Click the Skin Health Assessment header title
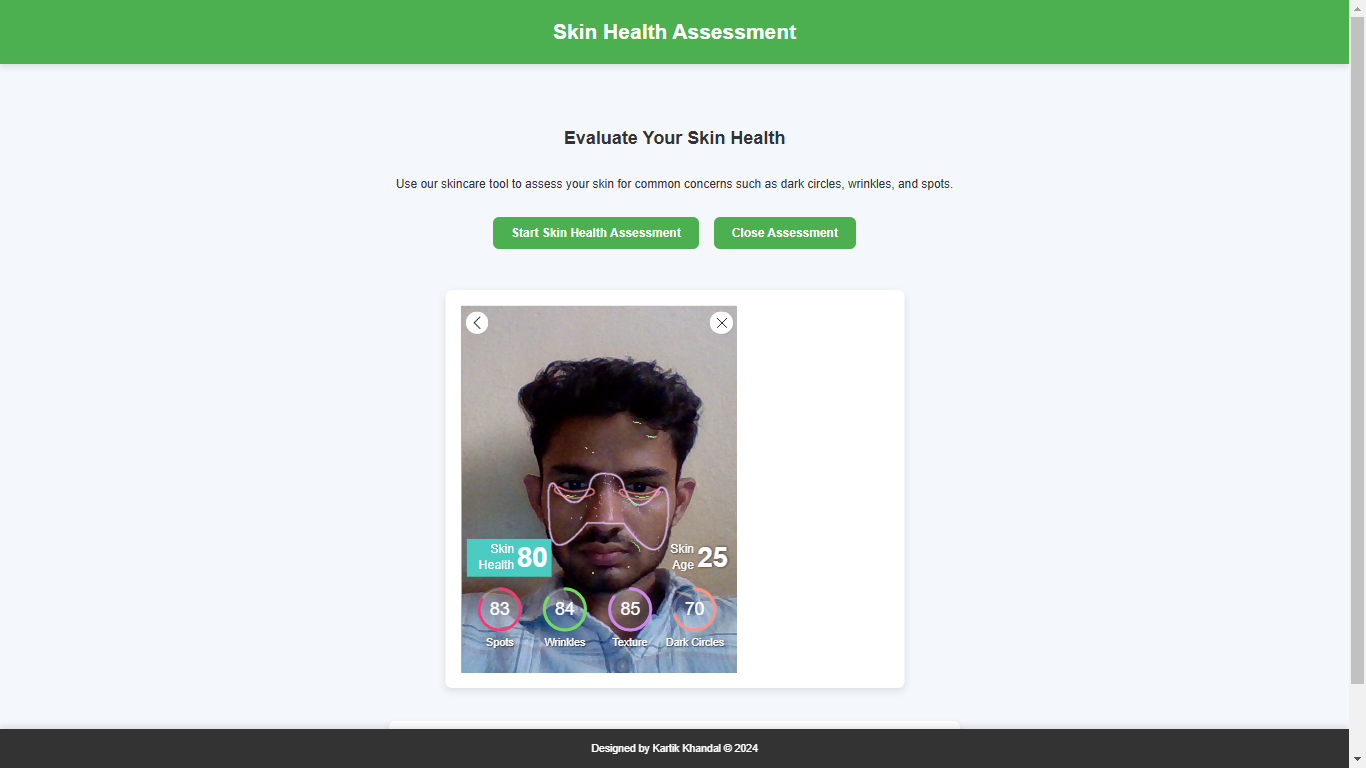The image size is (1366, 768). click(675, 32)
